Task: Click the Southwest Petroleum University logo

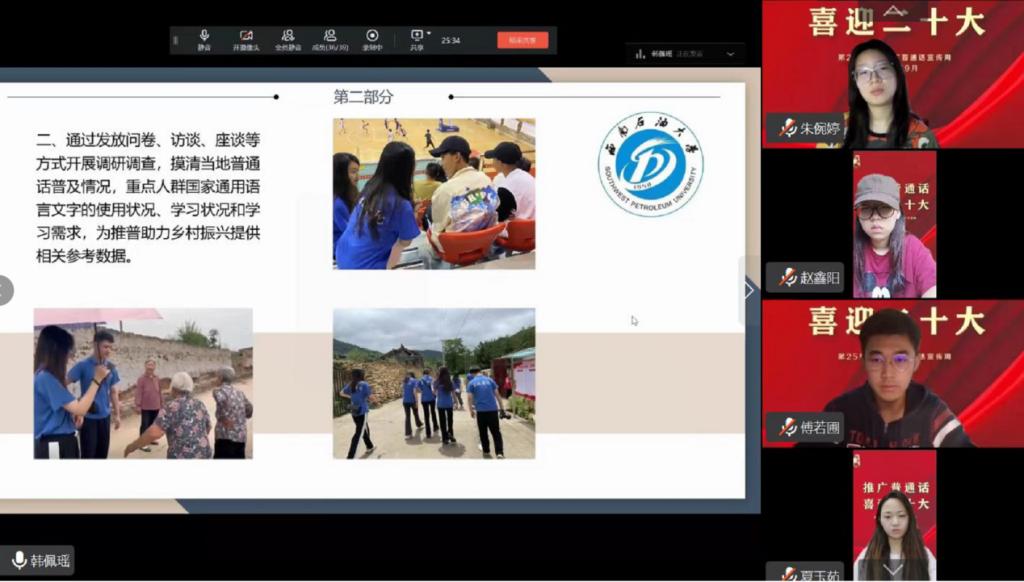Action: tap(651, 164)
